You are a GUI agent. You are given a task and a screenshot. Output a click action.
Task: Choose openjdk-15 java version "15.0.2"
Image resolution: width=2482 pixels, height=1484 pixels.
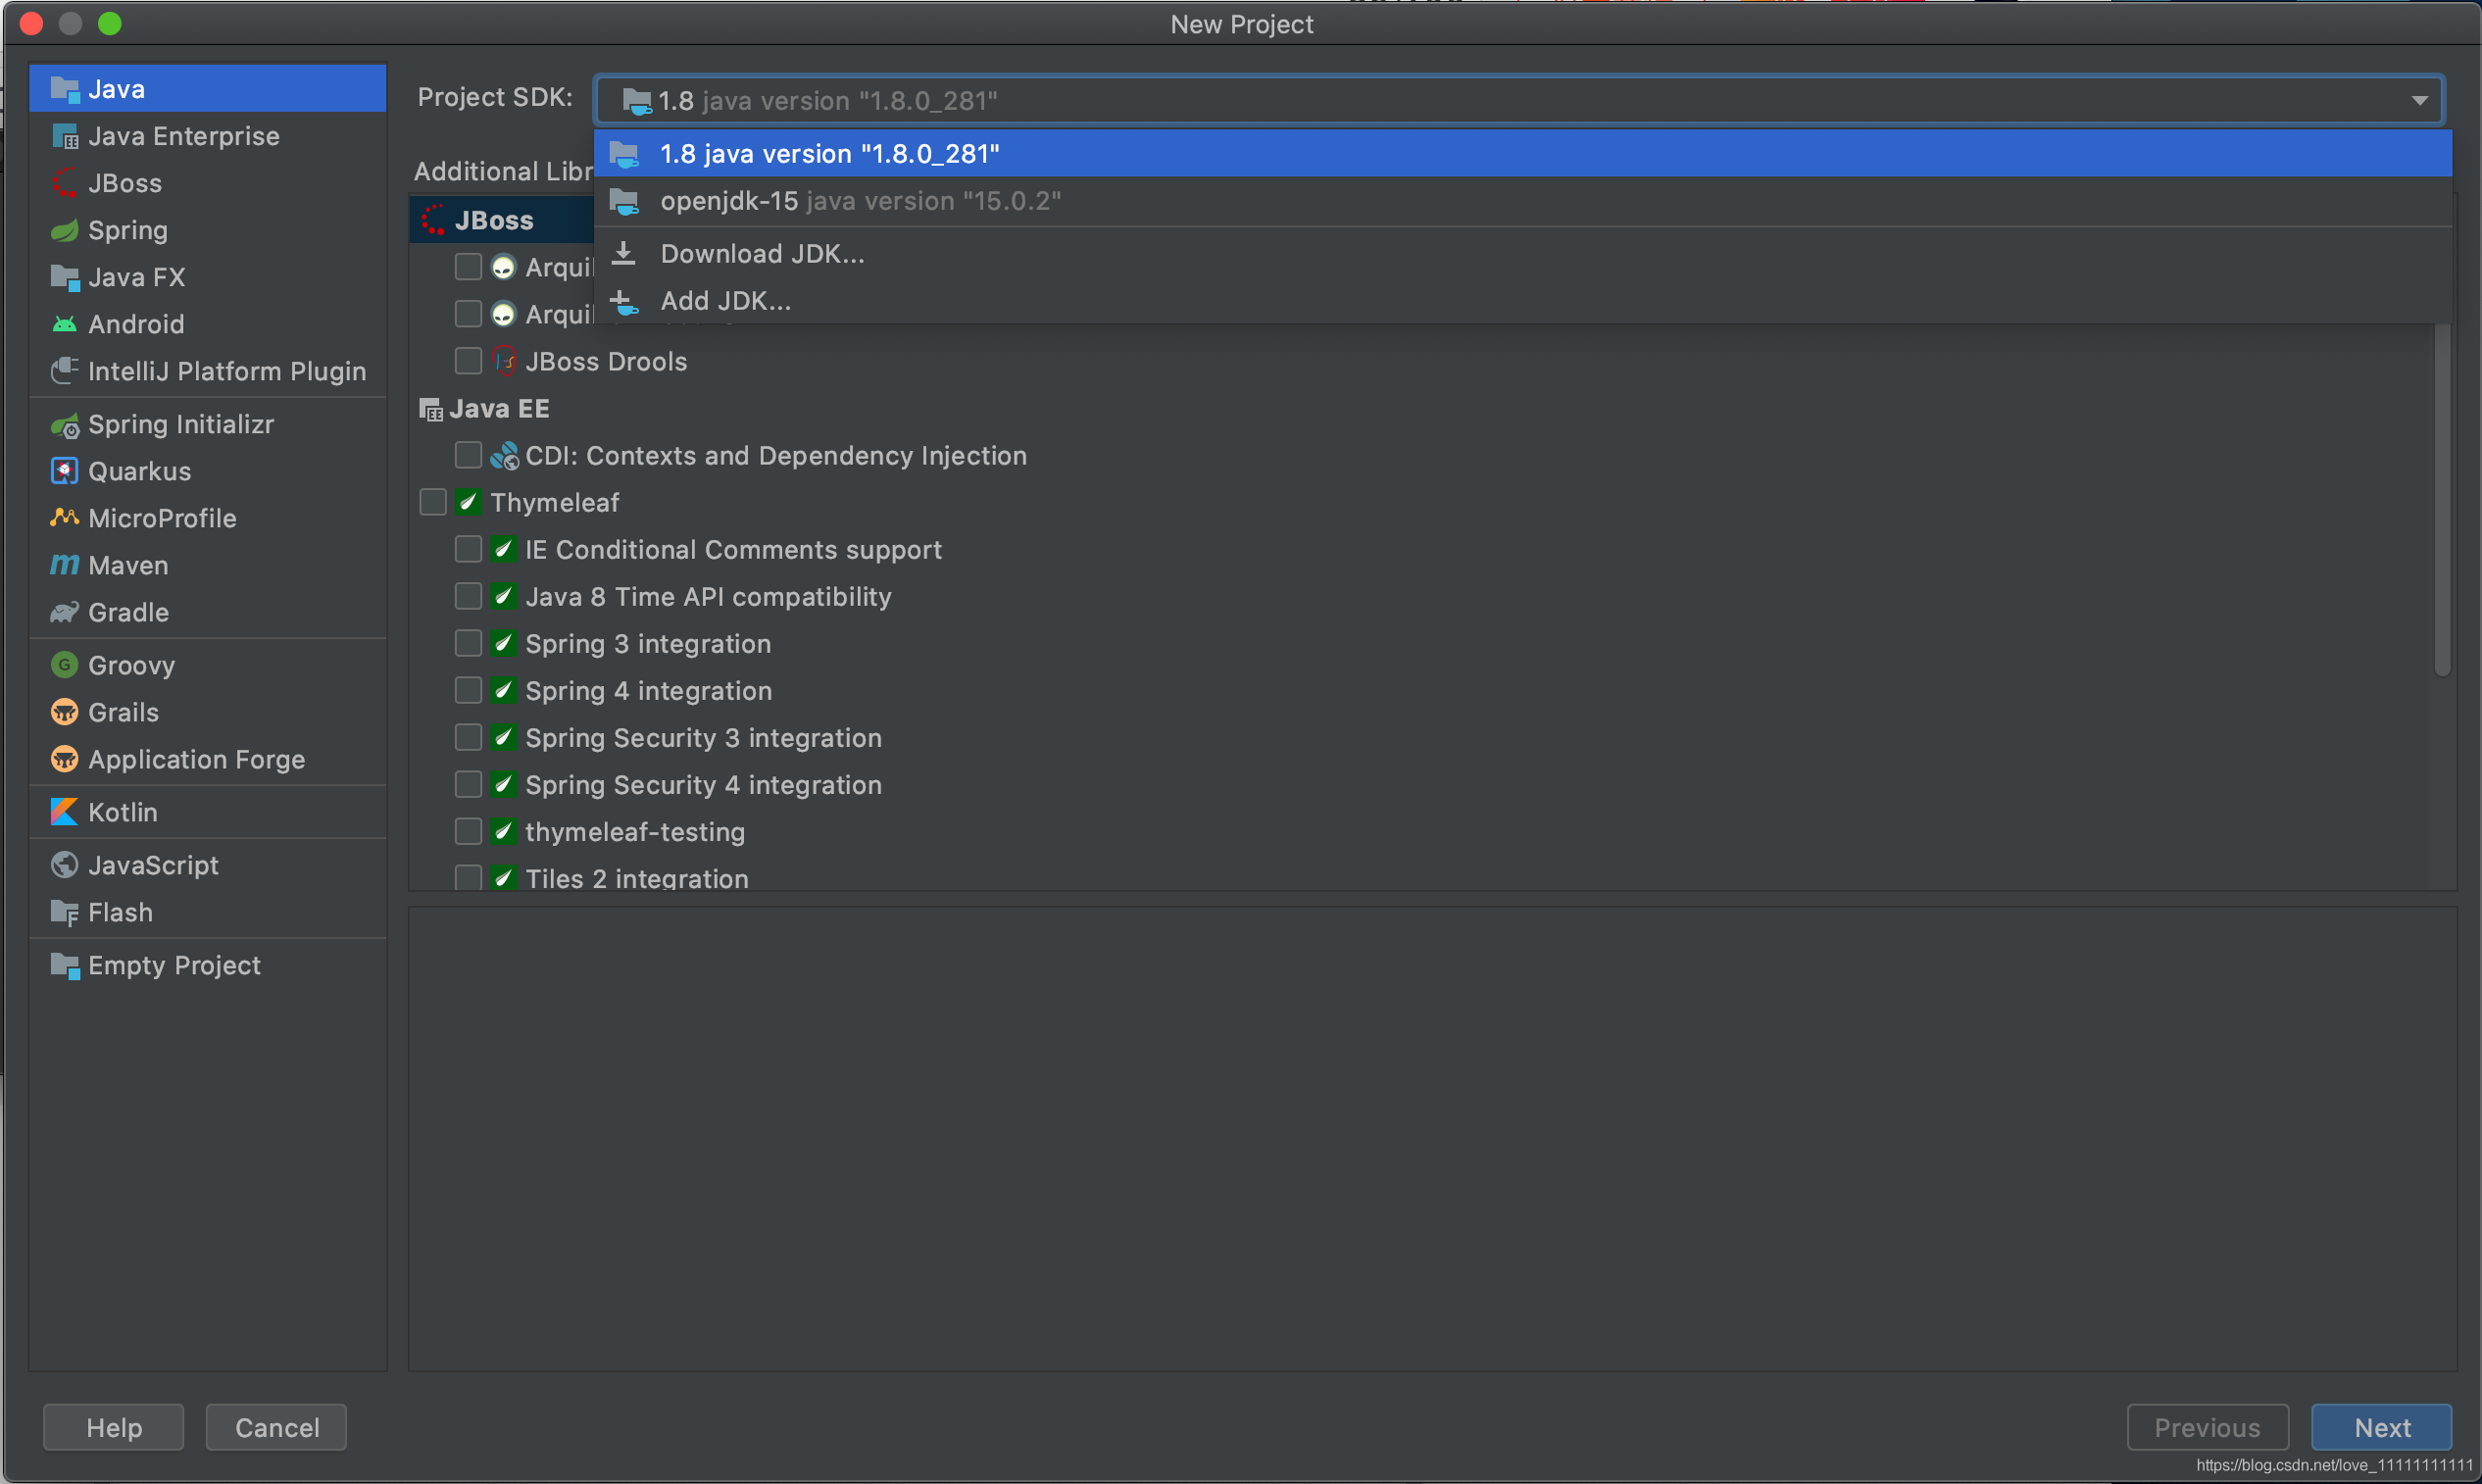(1522, 201)
